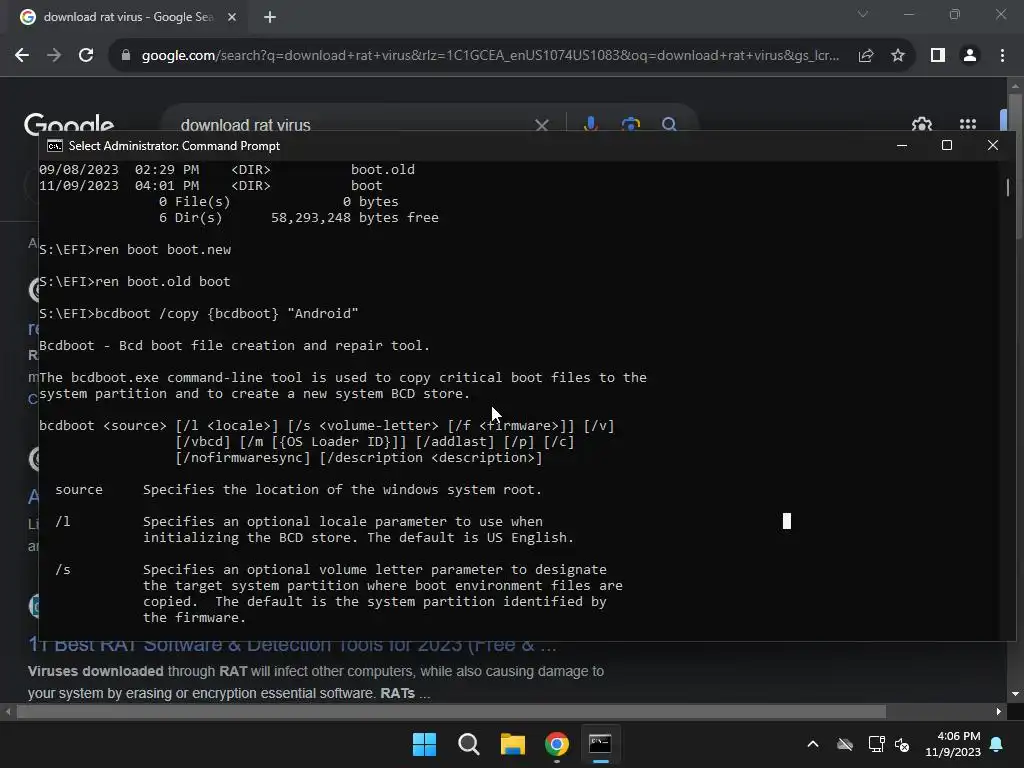Viewport: 1024px width, 768px height.
Task: Show hidden system tray icons
Action: coord(813,744)
